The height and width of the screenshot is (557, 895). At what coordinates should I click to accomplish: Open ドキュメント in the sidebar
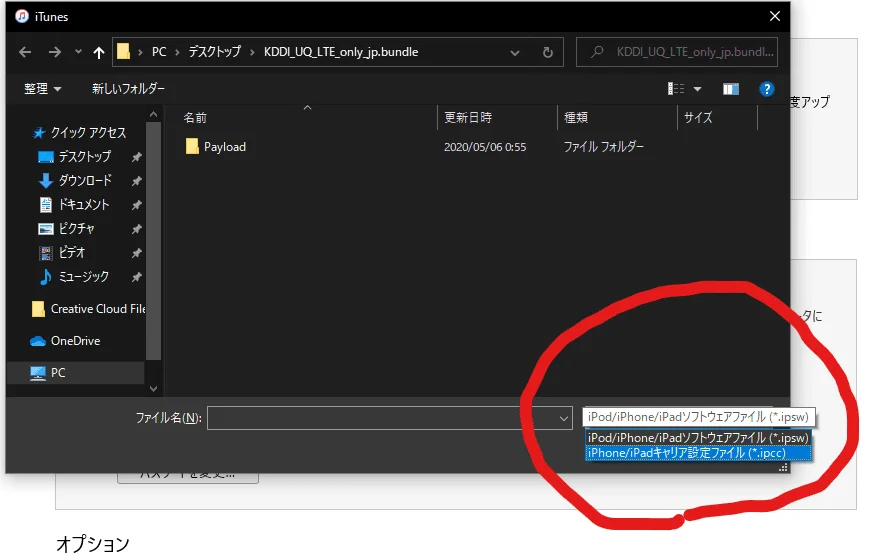tap(73, 204)
